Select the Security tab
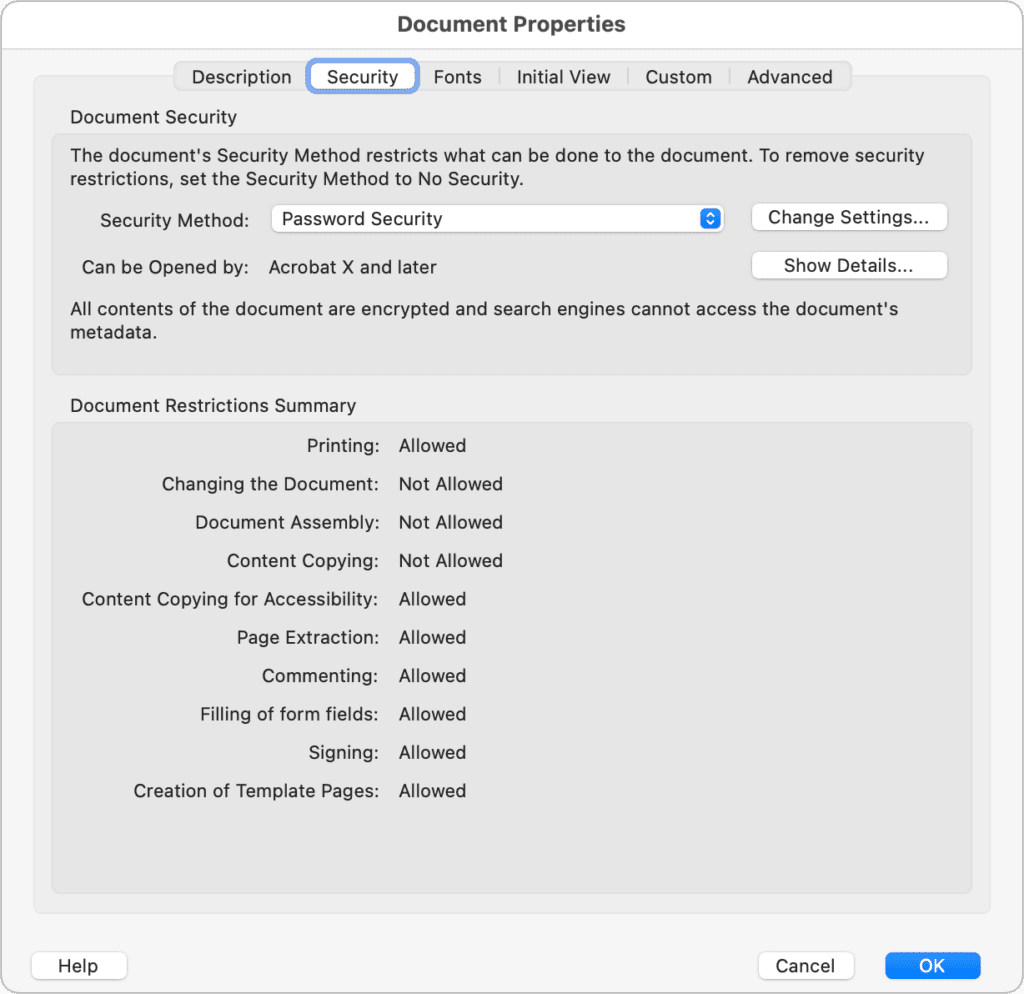The image size is (1024, 994). [x=362, y=77]
